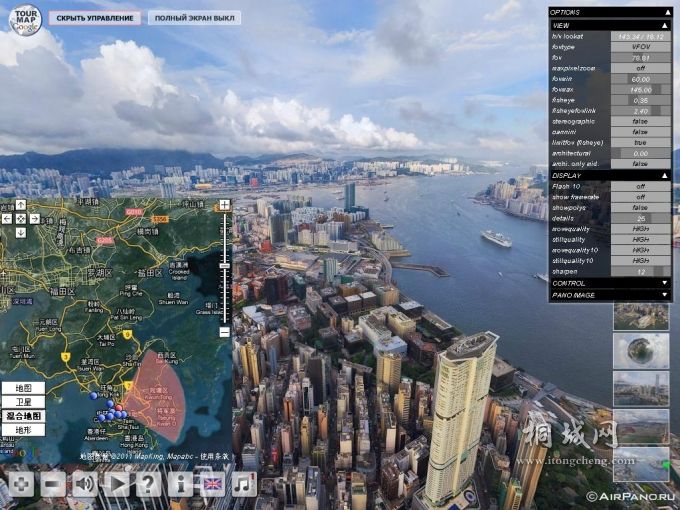Mute sound with the speaker icon
The width and height of the screenshot is (680, 510).
85,485
